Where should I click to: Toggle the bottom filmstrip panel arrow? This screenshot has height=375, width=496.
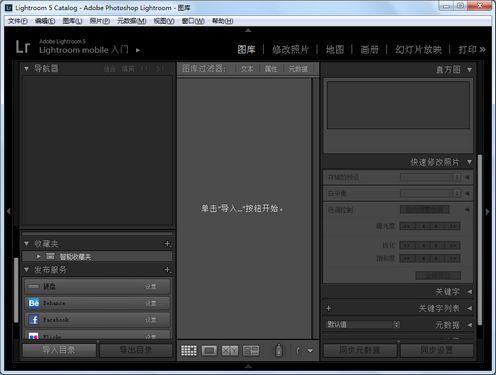coord(248,366)
